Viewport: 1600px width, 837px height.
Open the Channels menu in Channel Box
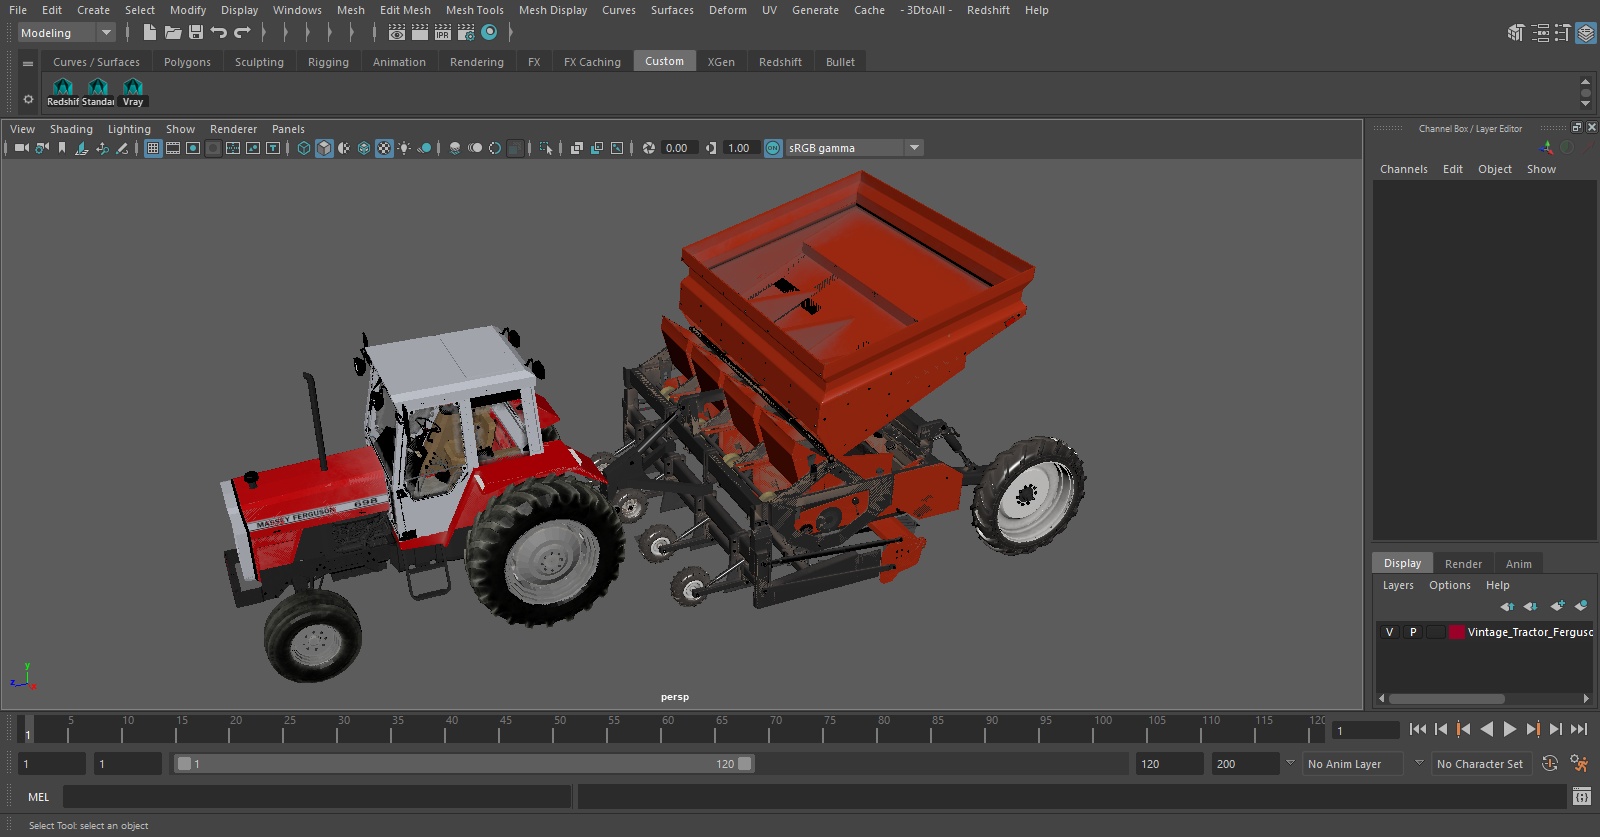pyautogui.click(x=1403, y=169)
